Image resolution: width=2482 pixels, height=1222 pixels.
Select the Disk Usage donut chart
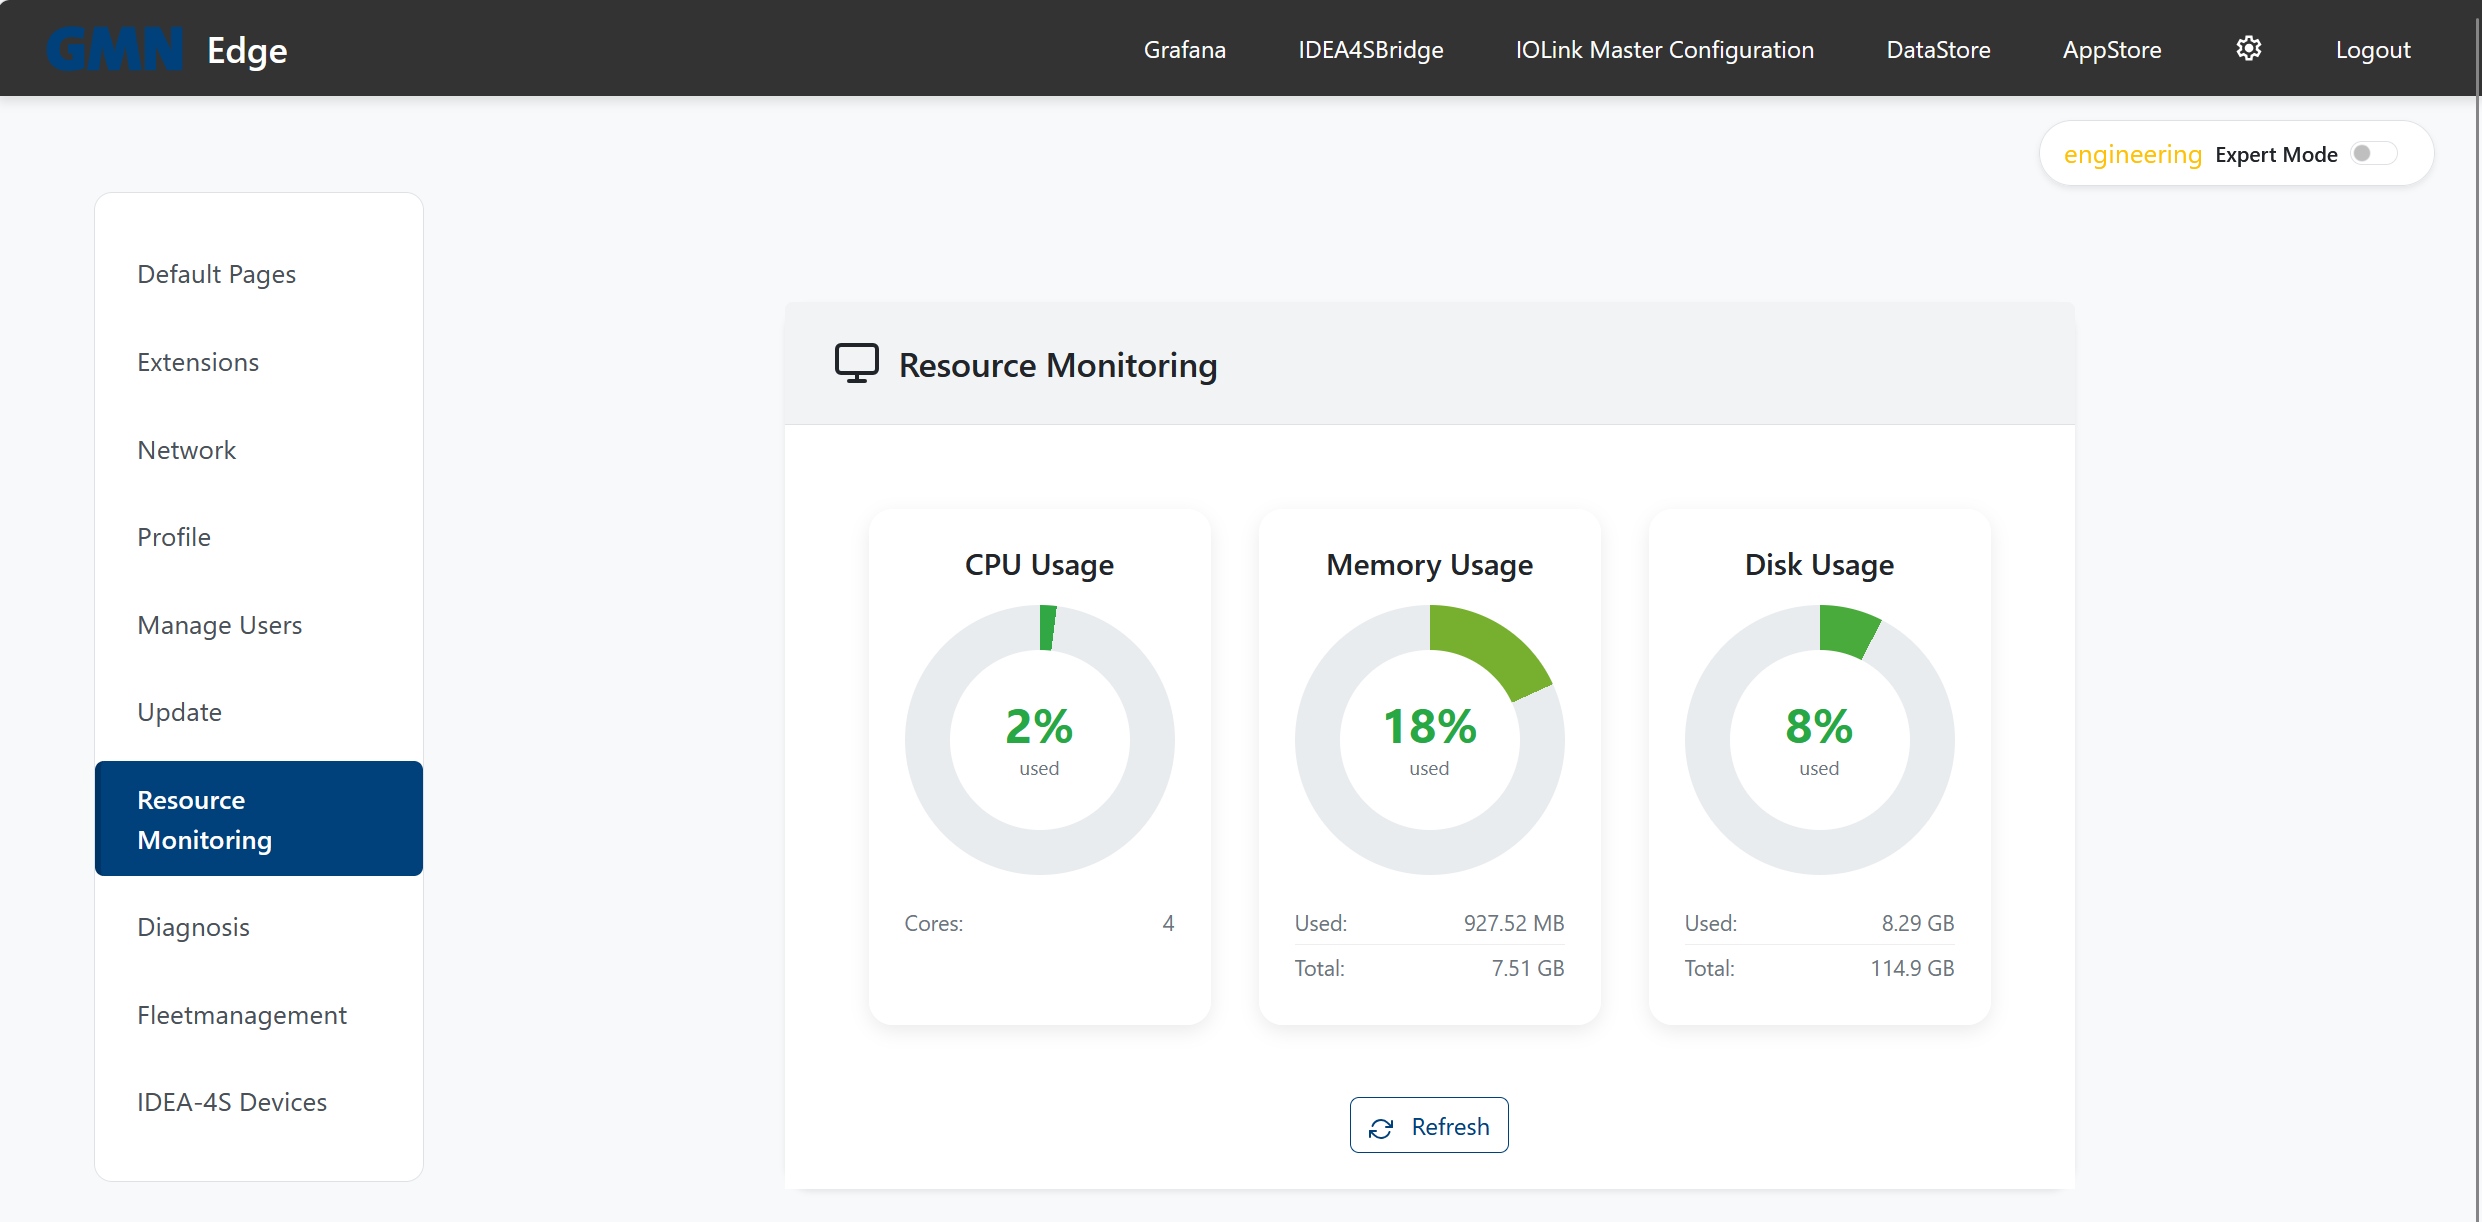(1819, 740)
